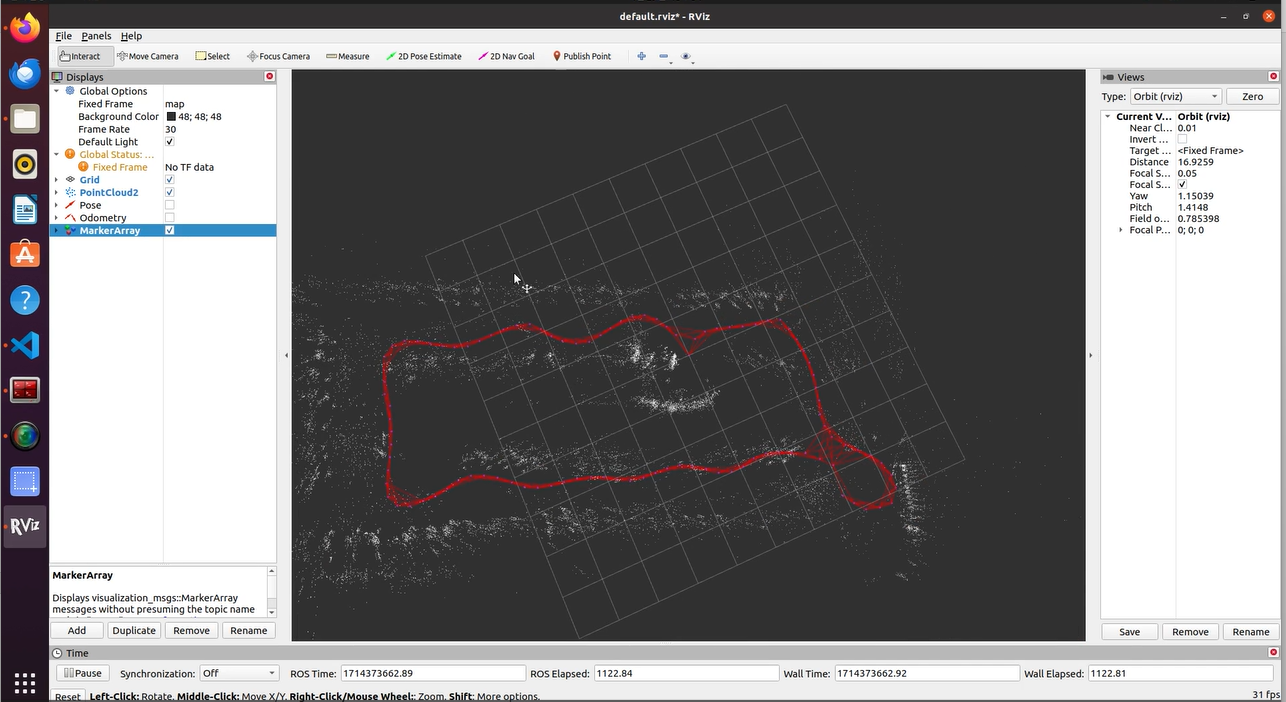Click the Background Color swatch
Viewport: 1286px width, 702px height.
[171, 117]
